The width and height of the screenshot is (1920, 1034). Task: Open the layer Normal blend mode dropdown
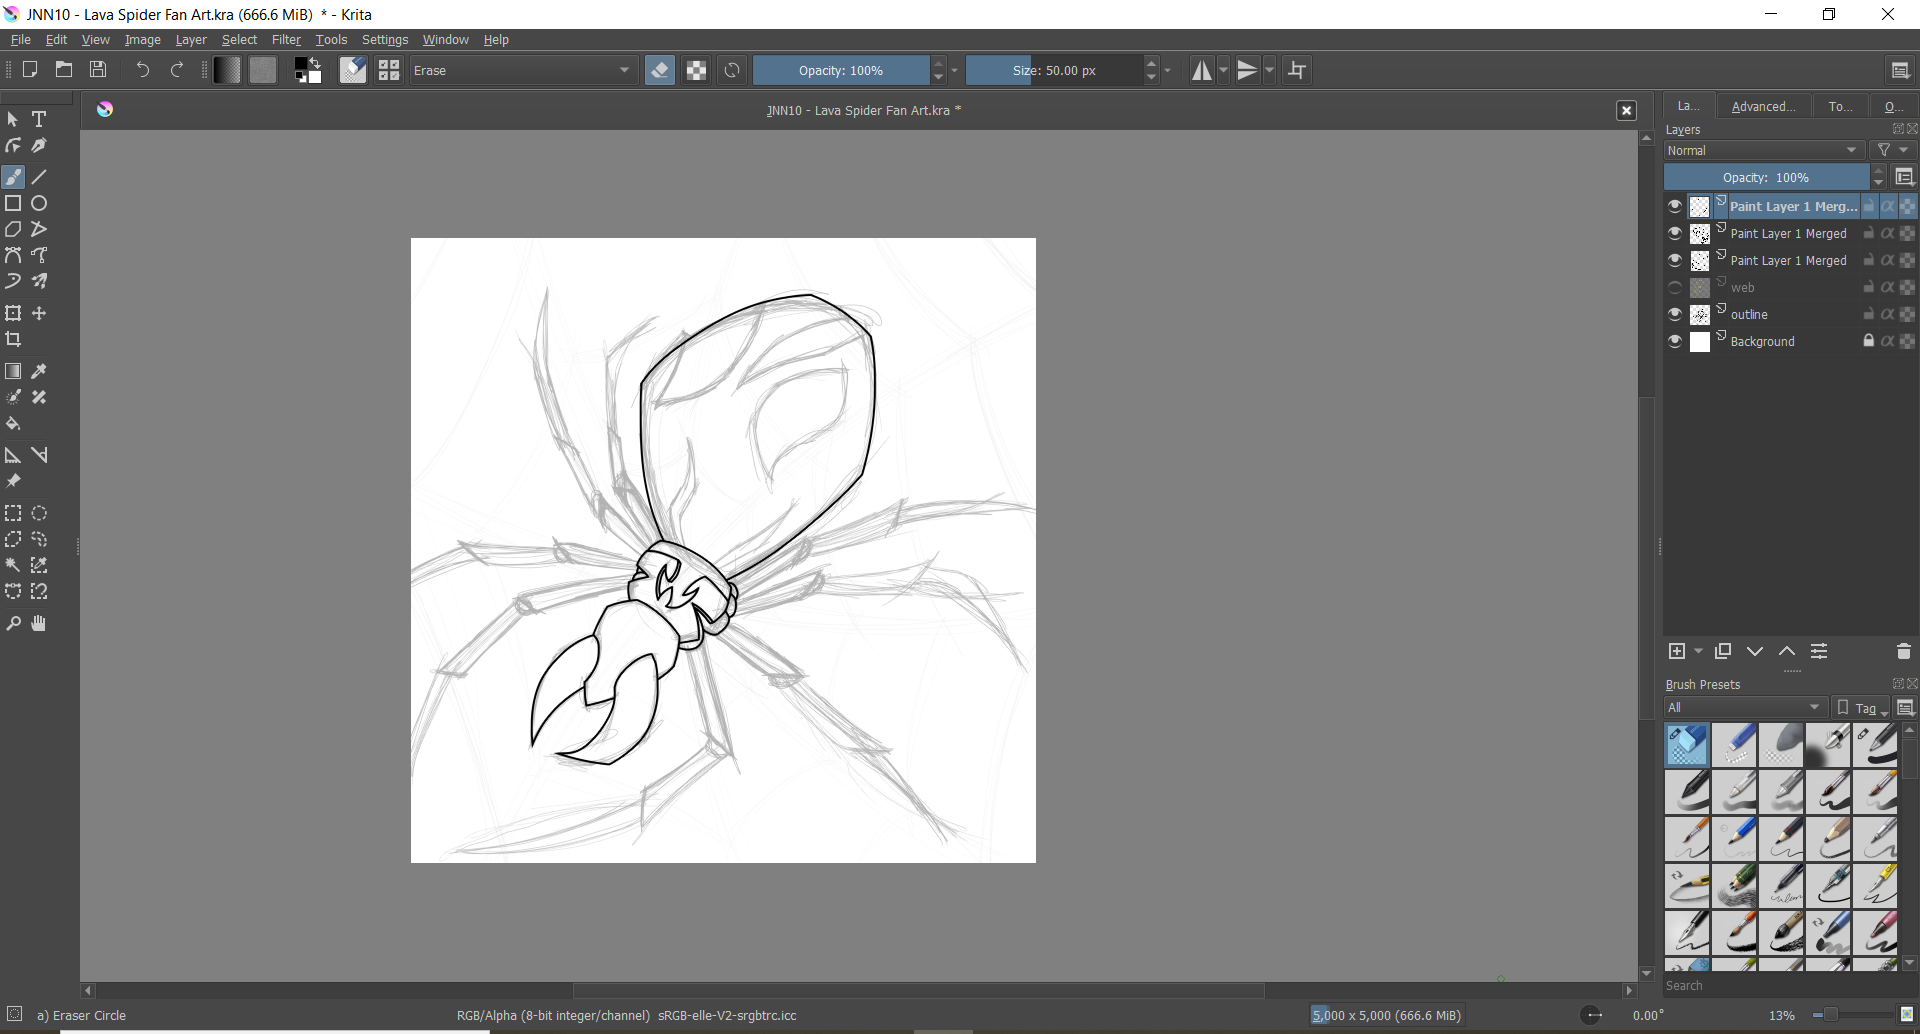tap(1765, 150)
